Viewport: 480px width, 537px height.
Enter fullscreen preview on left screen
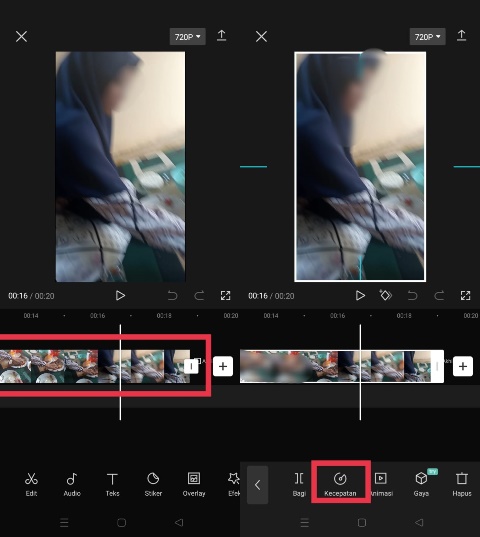click(x=225, y=296)
